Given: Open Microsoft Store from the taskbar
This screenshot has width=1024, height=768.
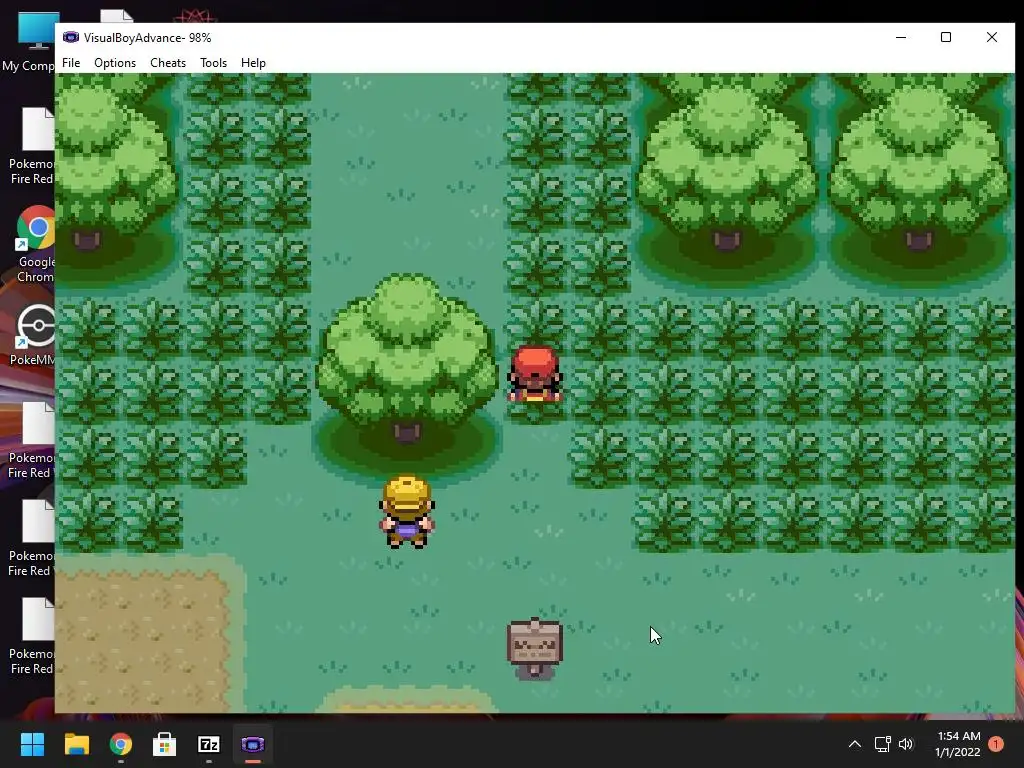Looking at the screenshot, I should click(164, 744).
